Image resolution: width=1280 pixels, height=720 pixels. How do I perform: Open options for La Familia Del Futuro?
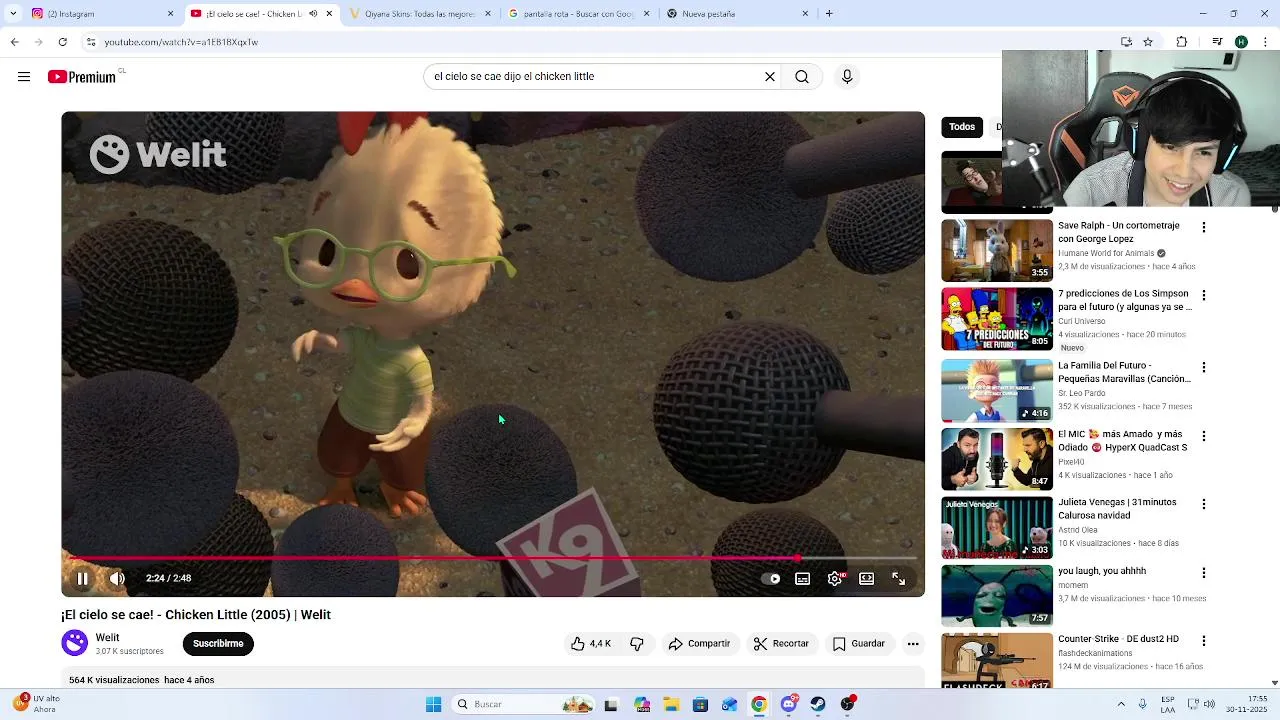coord(1204,368)
